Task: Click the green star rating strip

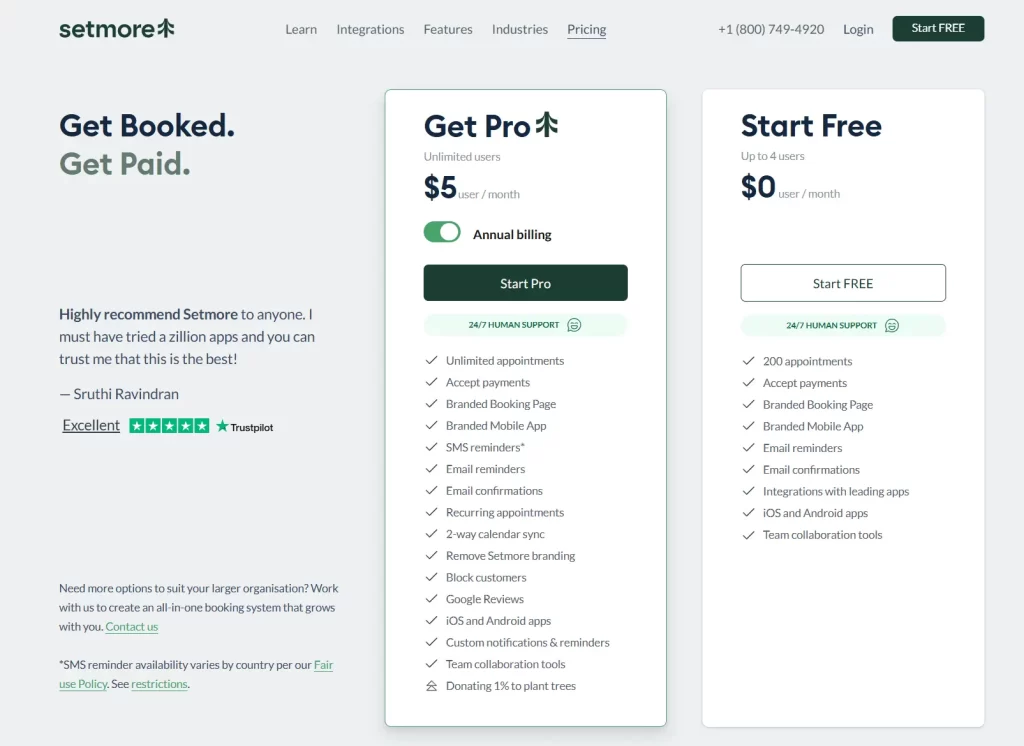Action: (x=168, y=426)
